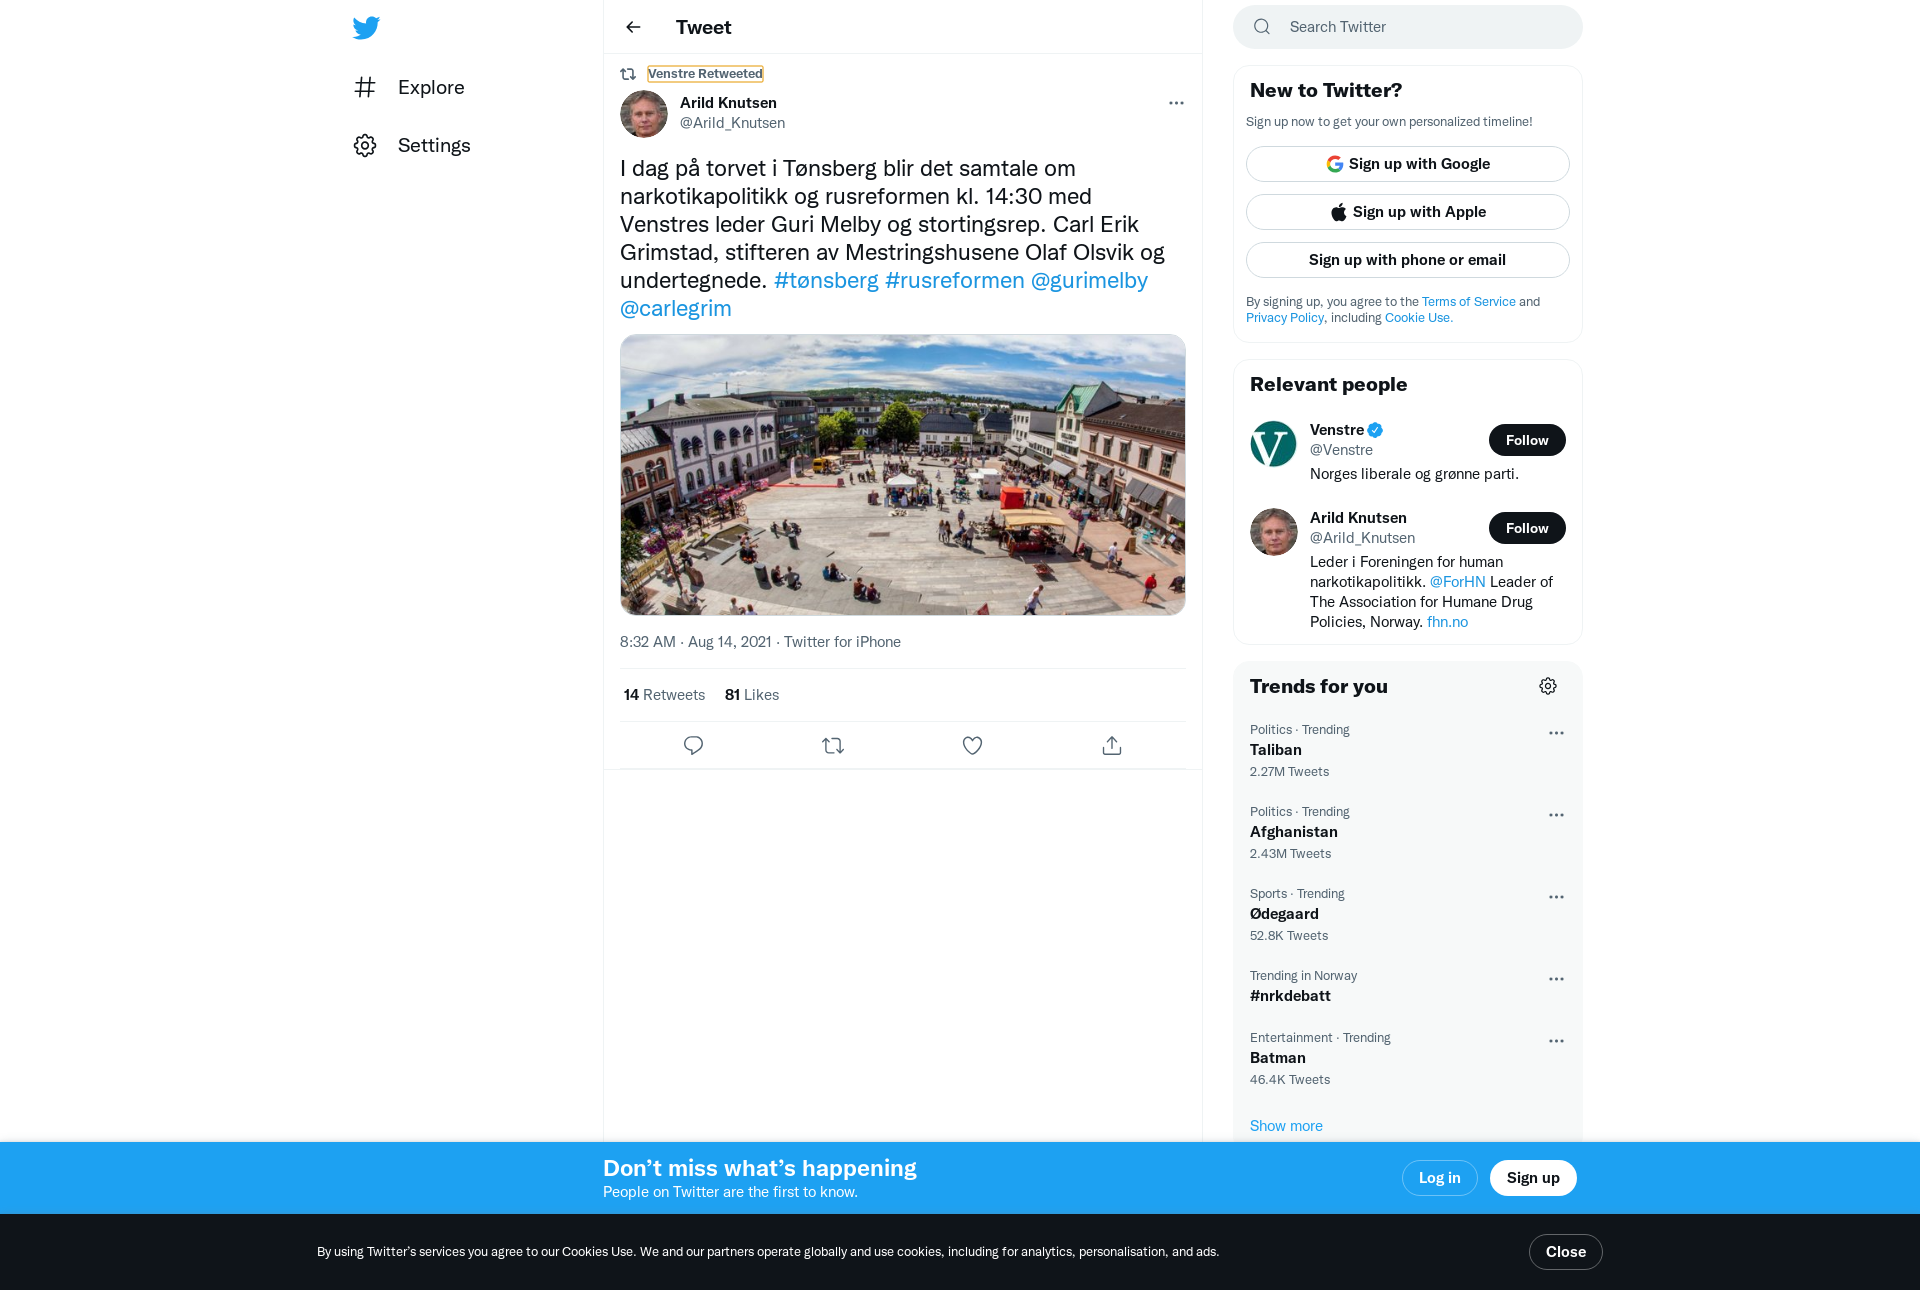Open more options for the #nrkdebatt trend
1920x1290 pixels.
(x=1556, y=979)
